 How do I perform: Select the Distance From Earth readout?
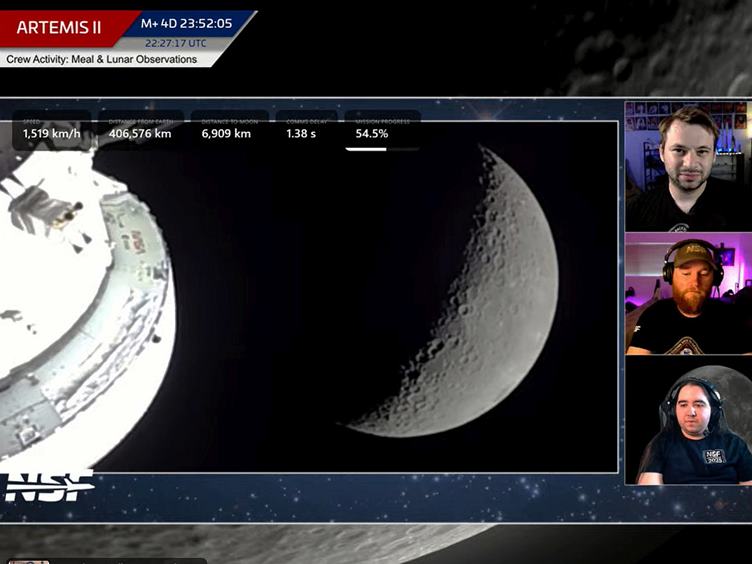139,130
